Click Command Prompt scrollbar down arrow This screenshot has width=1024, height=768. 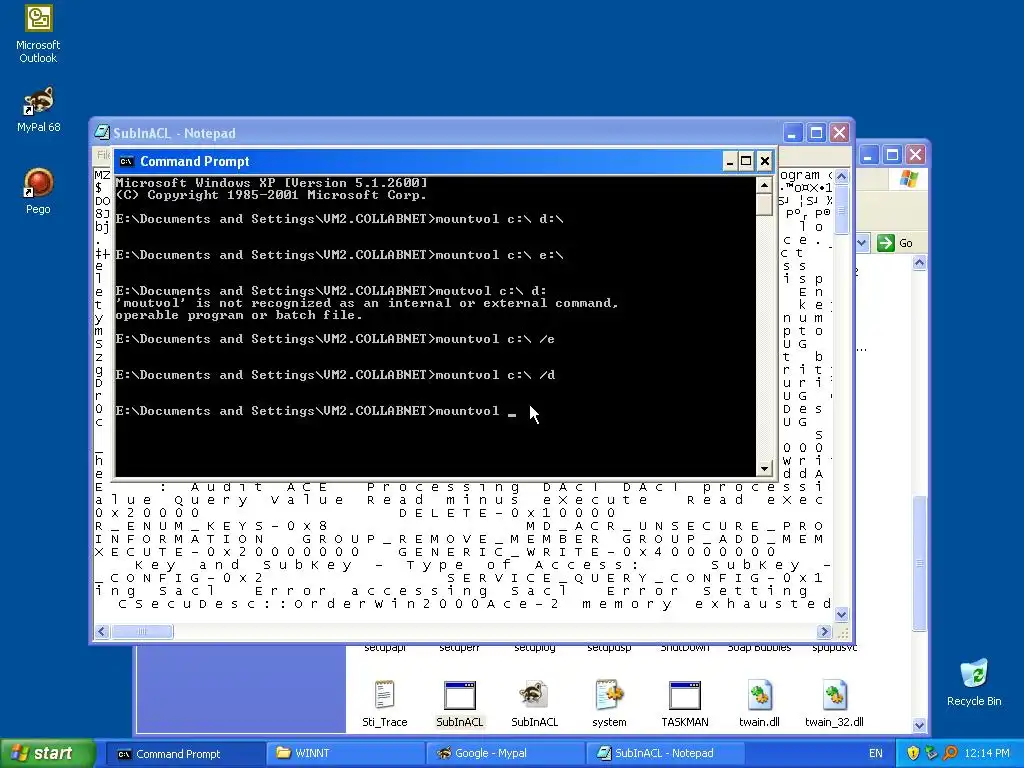pyautogui.click(x=764, y=468)
